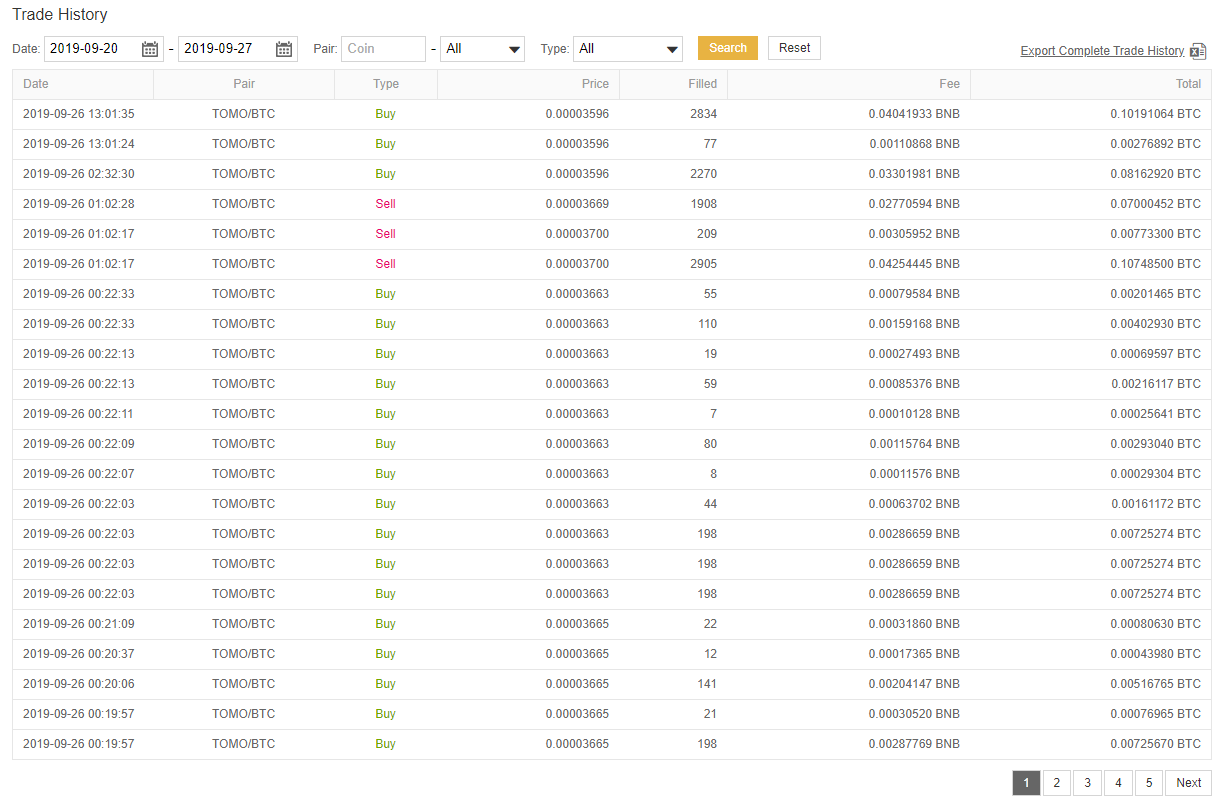1219x803 pixels.
Task: Select the date 2019-09-26 00:20:06
Action: [x=79, y=684]
